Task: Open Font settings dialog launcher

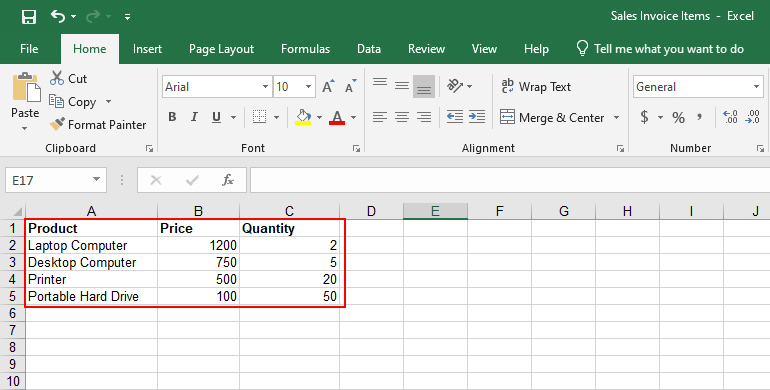Action: point(357,149)
